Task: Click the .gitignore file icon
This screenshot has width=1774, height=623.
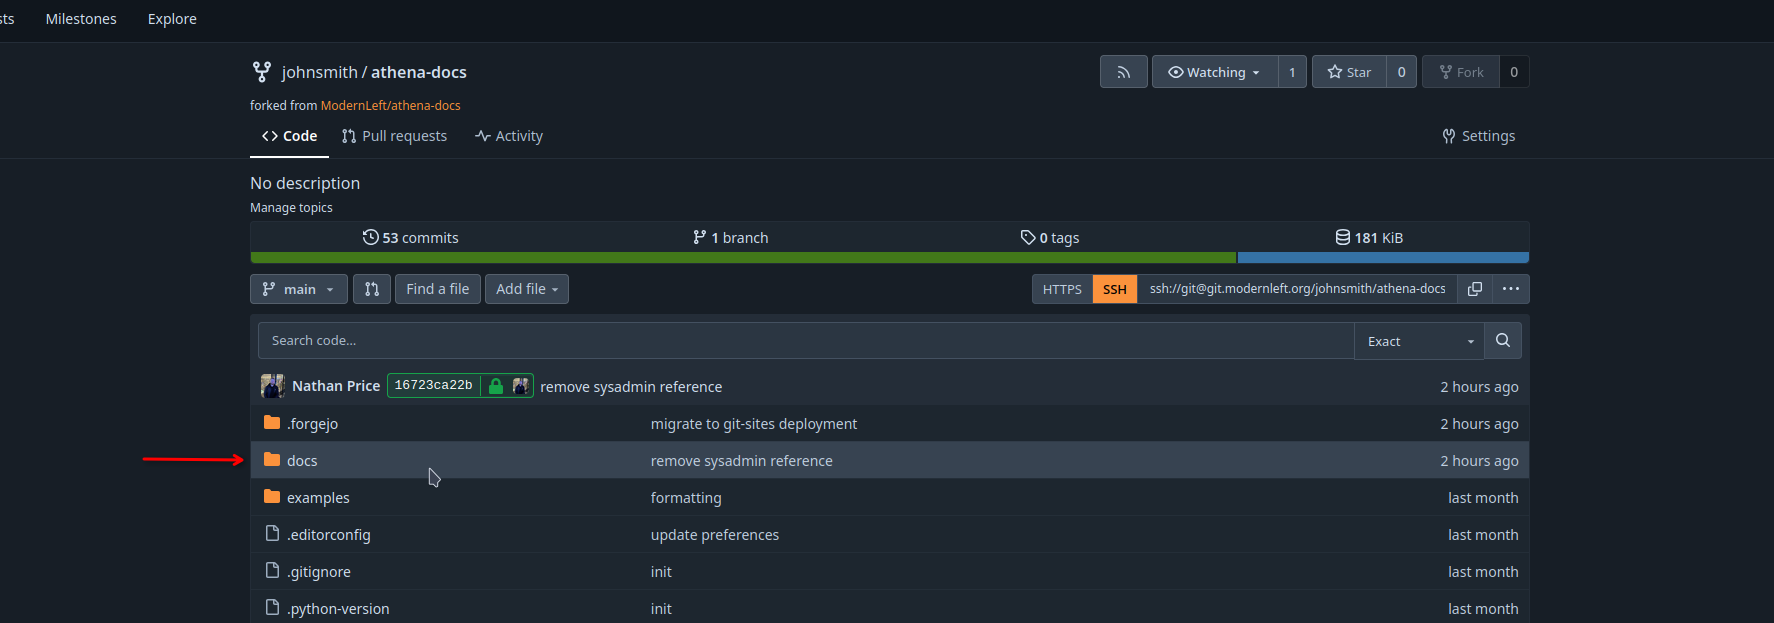Action: (x=272, y=571)
